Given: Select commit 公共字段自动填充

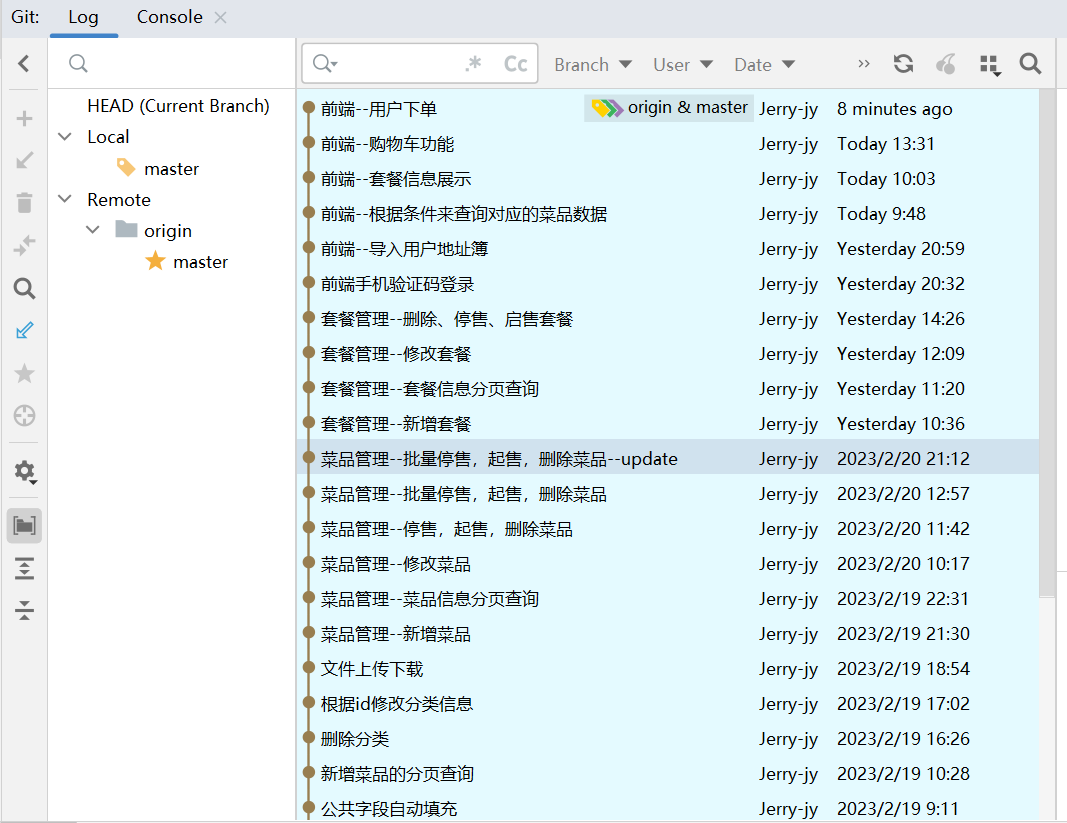Looking at the screenshot, I should coord(668,809).
